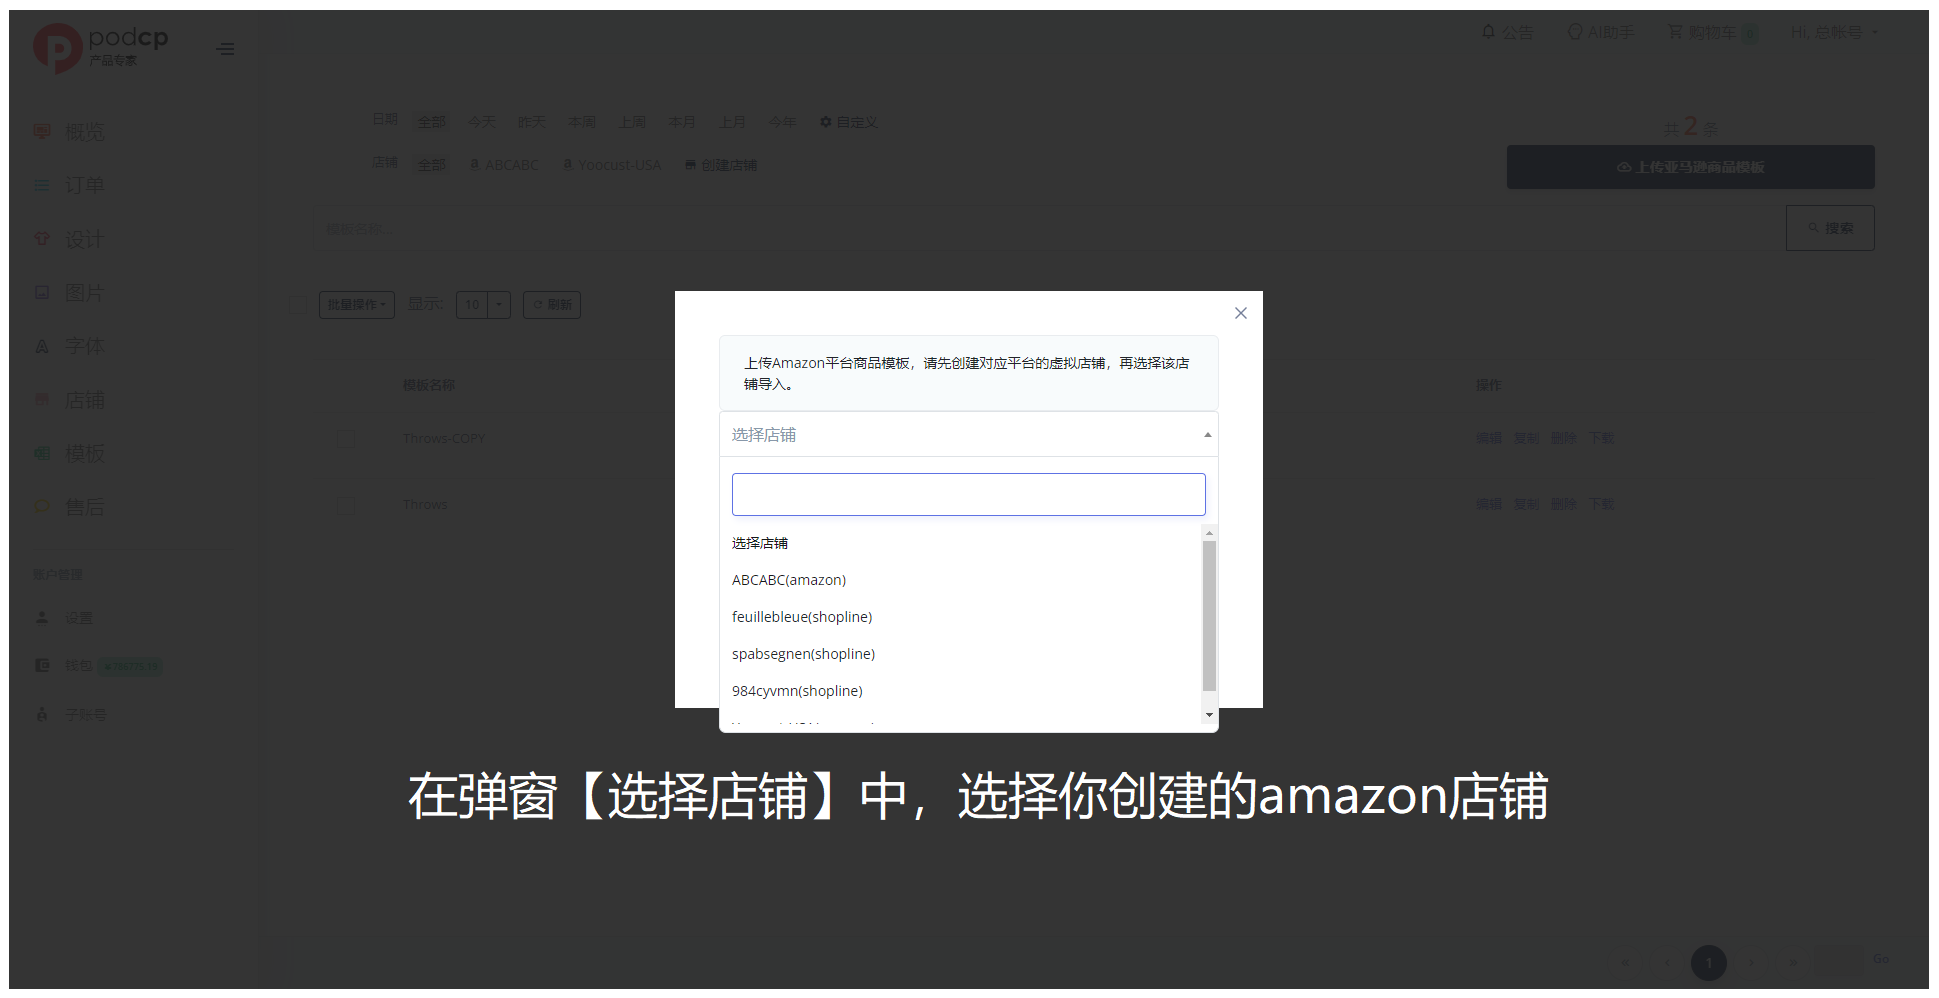This screenshot has height=998, width=1939.
Task: Open 概览 overview in sidebar
Action: (x=85, y=132)
